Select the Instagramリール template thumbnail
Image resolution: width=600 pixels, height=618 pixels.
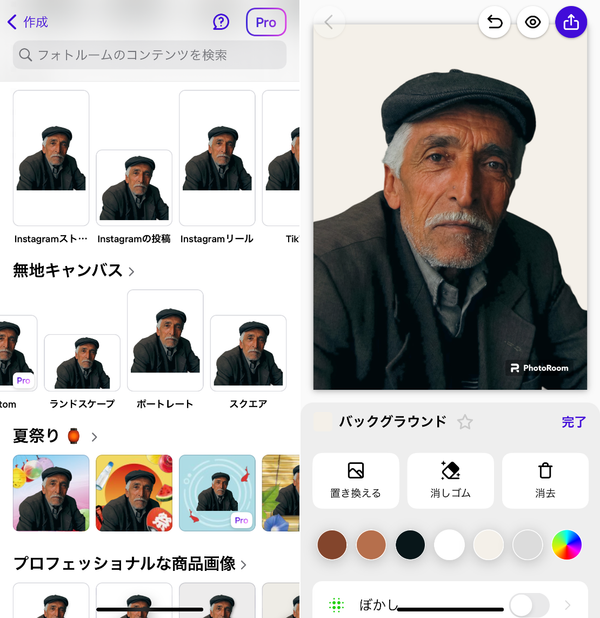click(217, 158)
